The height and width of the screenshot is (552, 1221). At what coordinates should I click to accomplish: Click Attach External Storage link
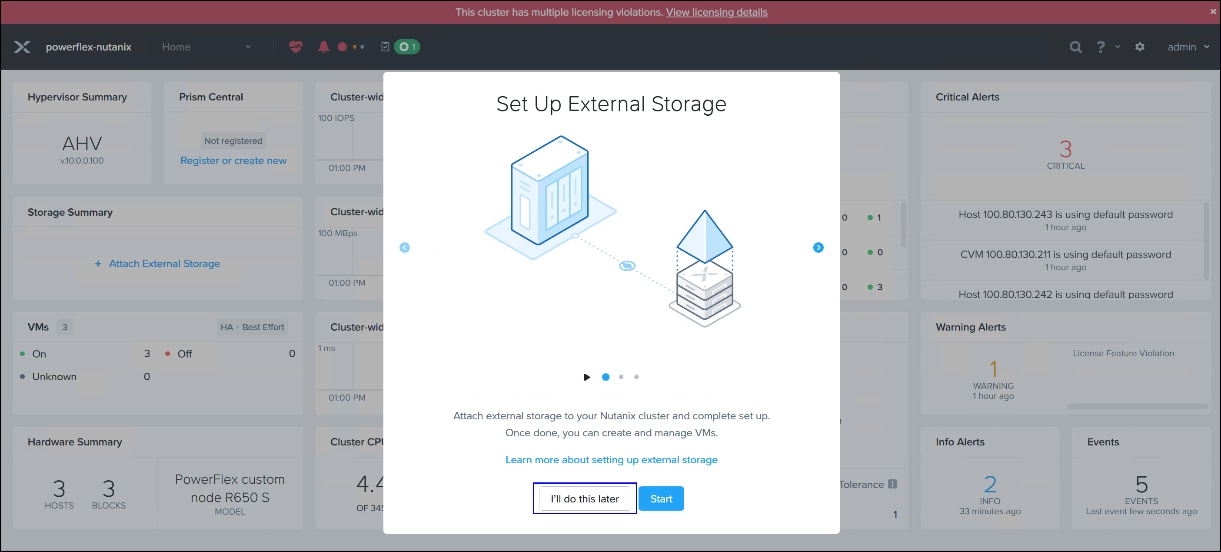(x=164, y=264)
